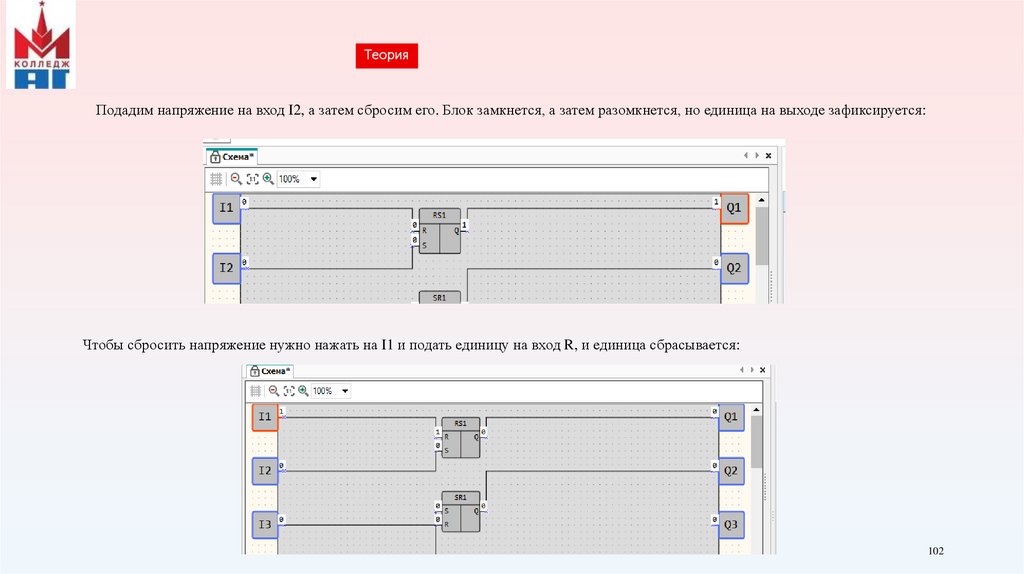Image resolution: width=1024 pixels, height=574 pixels.
Task: Toggle input I2 in the lower schema
Action: (264, 471)
